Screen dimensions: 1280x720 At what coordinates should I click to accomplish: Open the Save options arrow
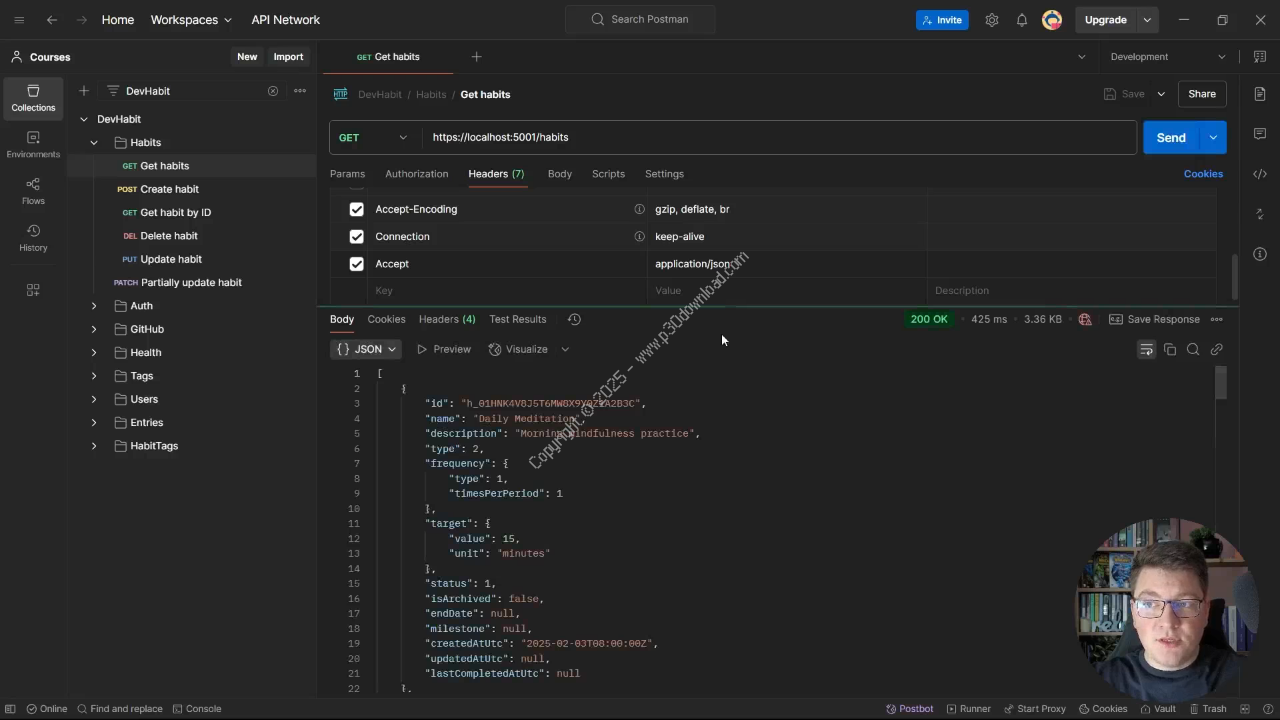pyautogui.click(x=1161, y=94)
